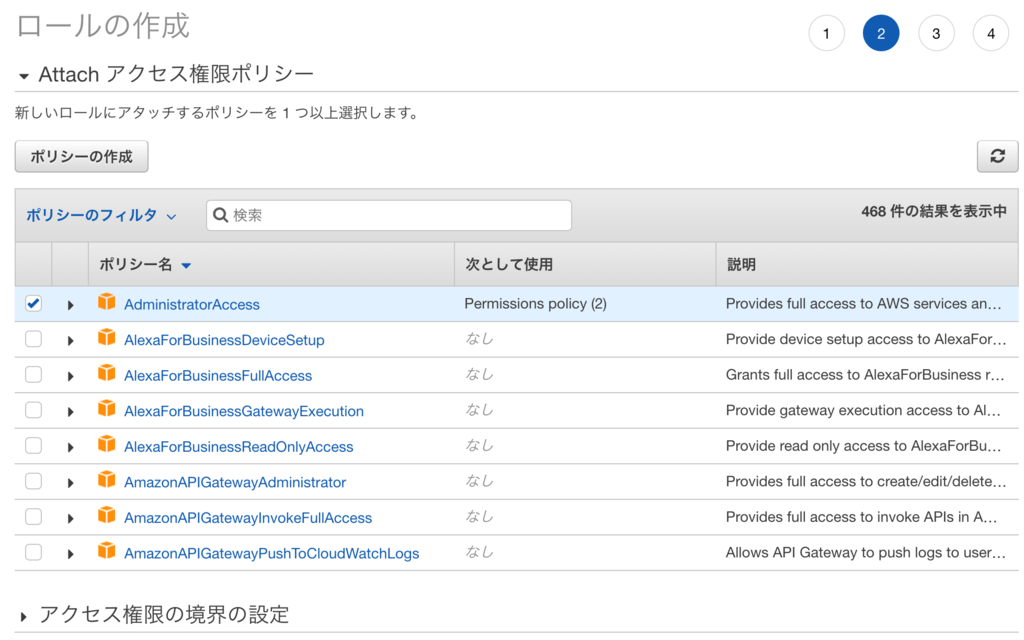Click 'Provide gateway execution access' description
The width and height of the screenshot is (1024, 640).
tap(863, 410)
